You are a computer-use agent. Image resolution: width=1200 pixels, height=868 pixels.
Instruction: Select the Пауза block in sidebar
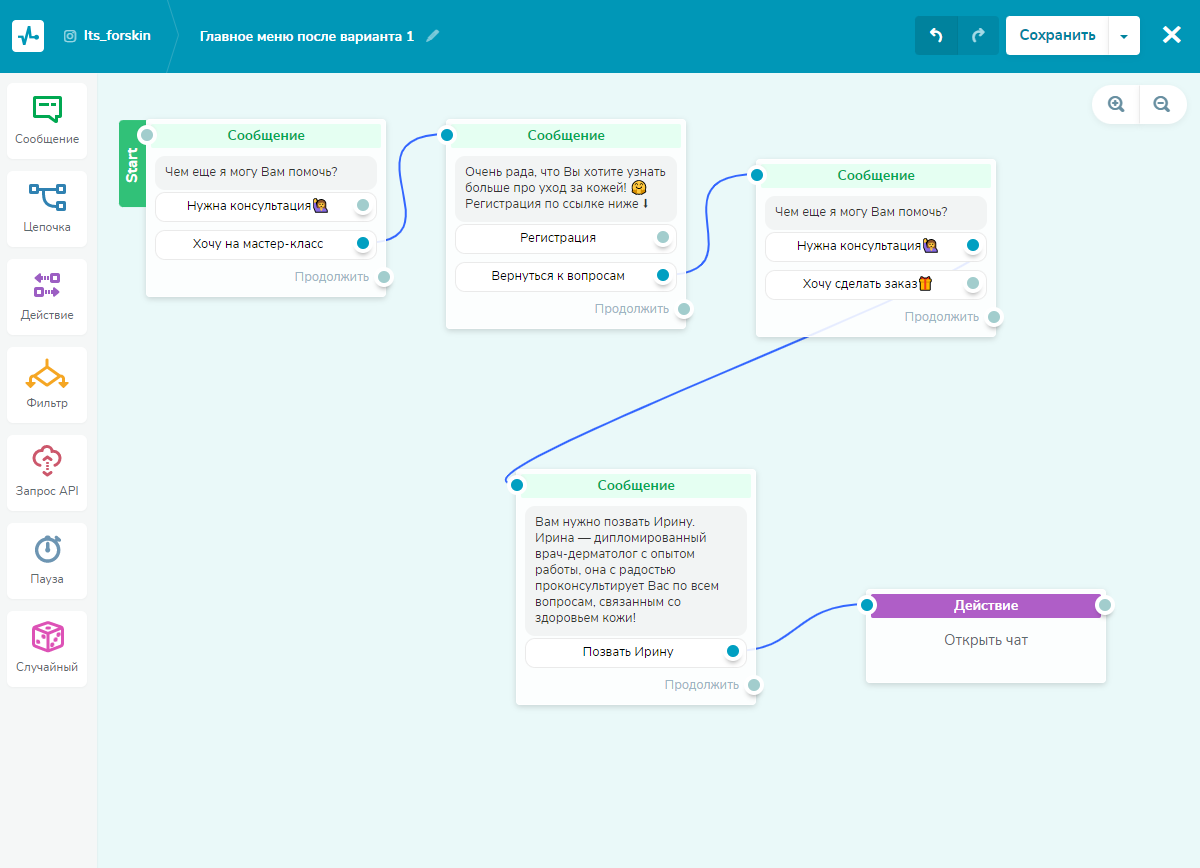[47, 561]
